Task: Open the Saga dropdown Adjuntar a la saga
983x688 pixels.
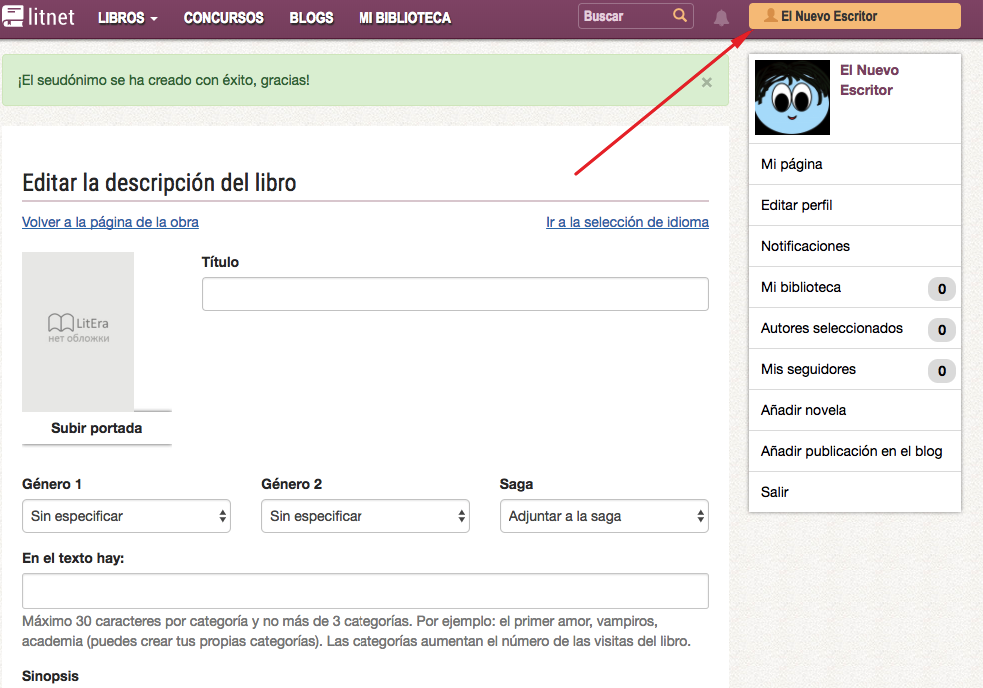Action: [604, 516]
